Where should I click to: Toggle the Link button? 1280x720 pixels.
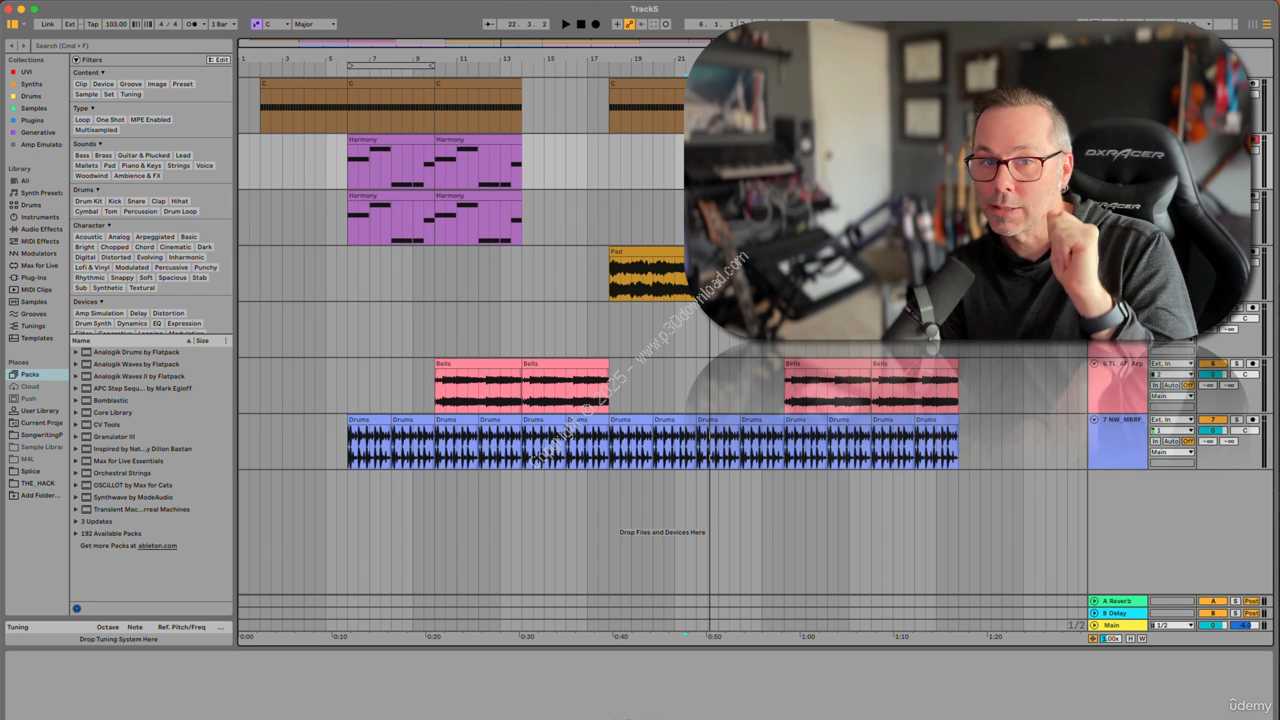tap(47, 24)
